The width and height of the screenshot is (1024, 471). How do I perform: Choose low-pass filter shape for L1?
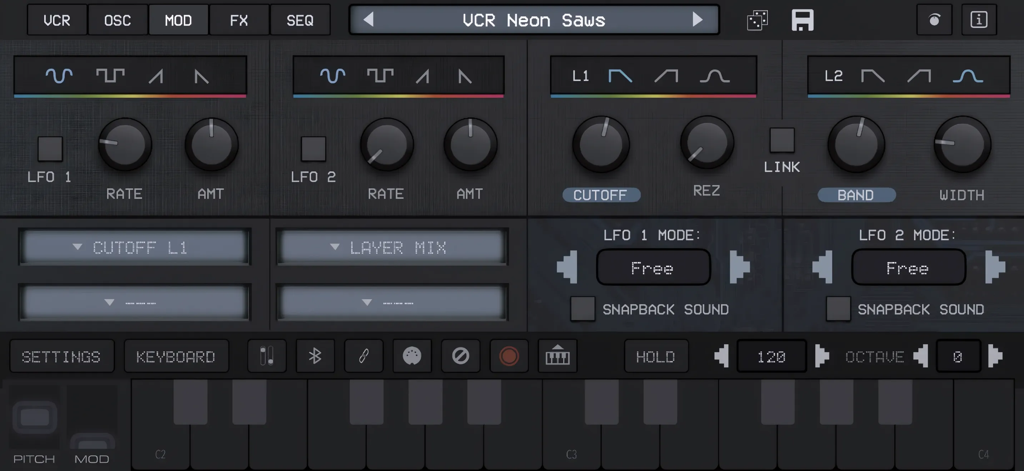tap(620, 76)
